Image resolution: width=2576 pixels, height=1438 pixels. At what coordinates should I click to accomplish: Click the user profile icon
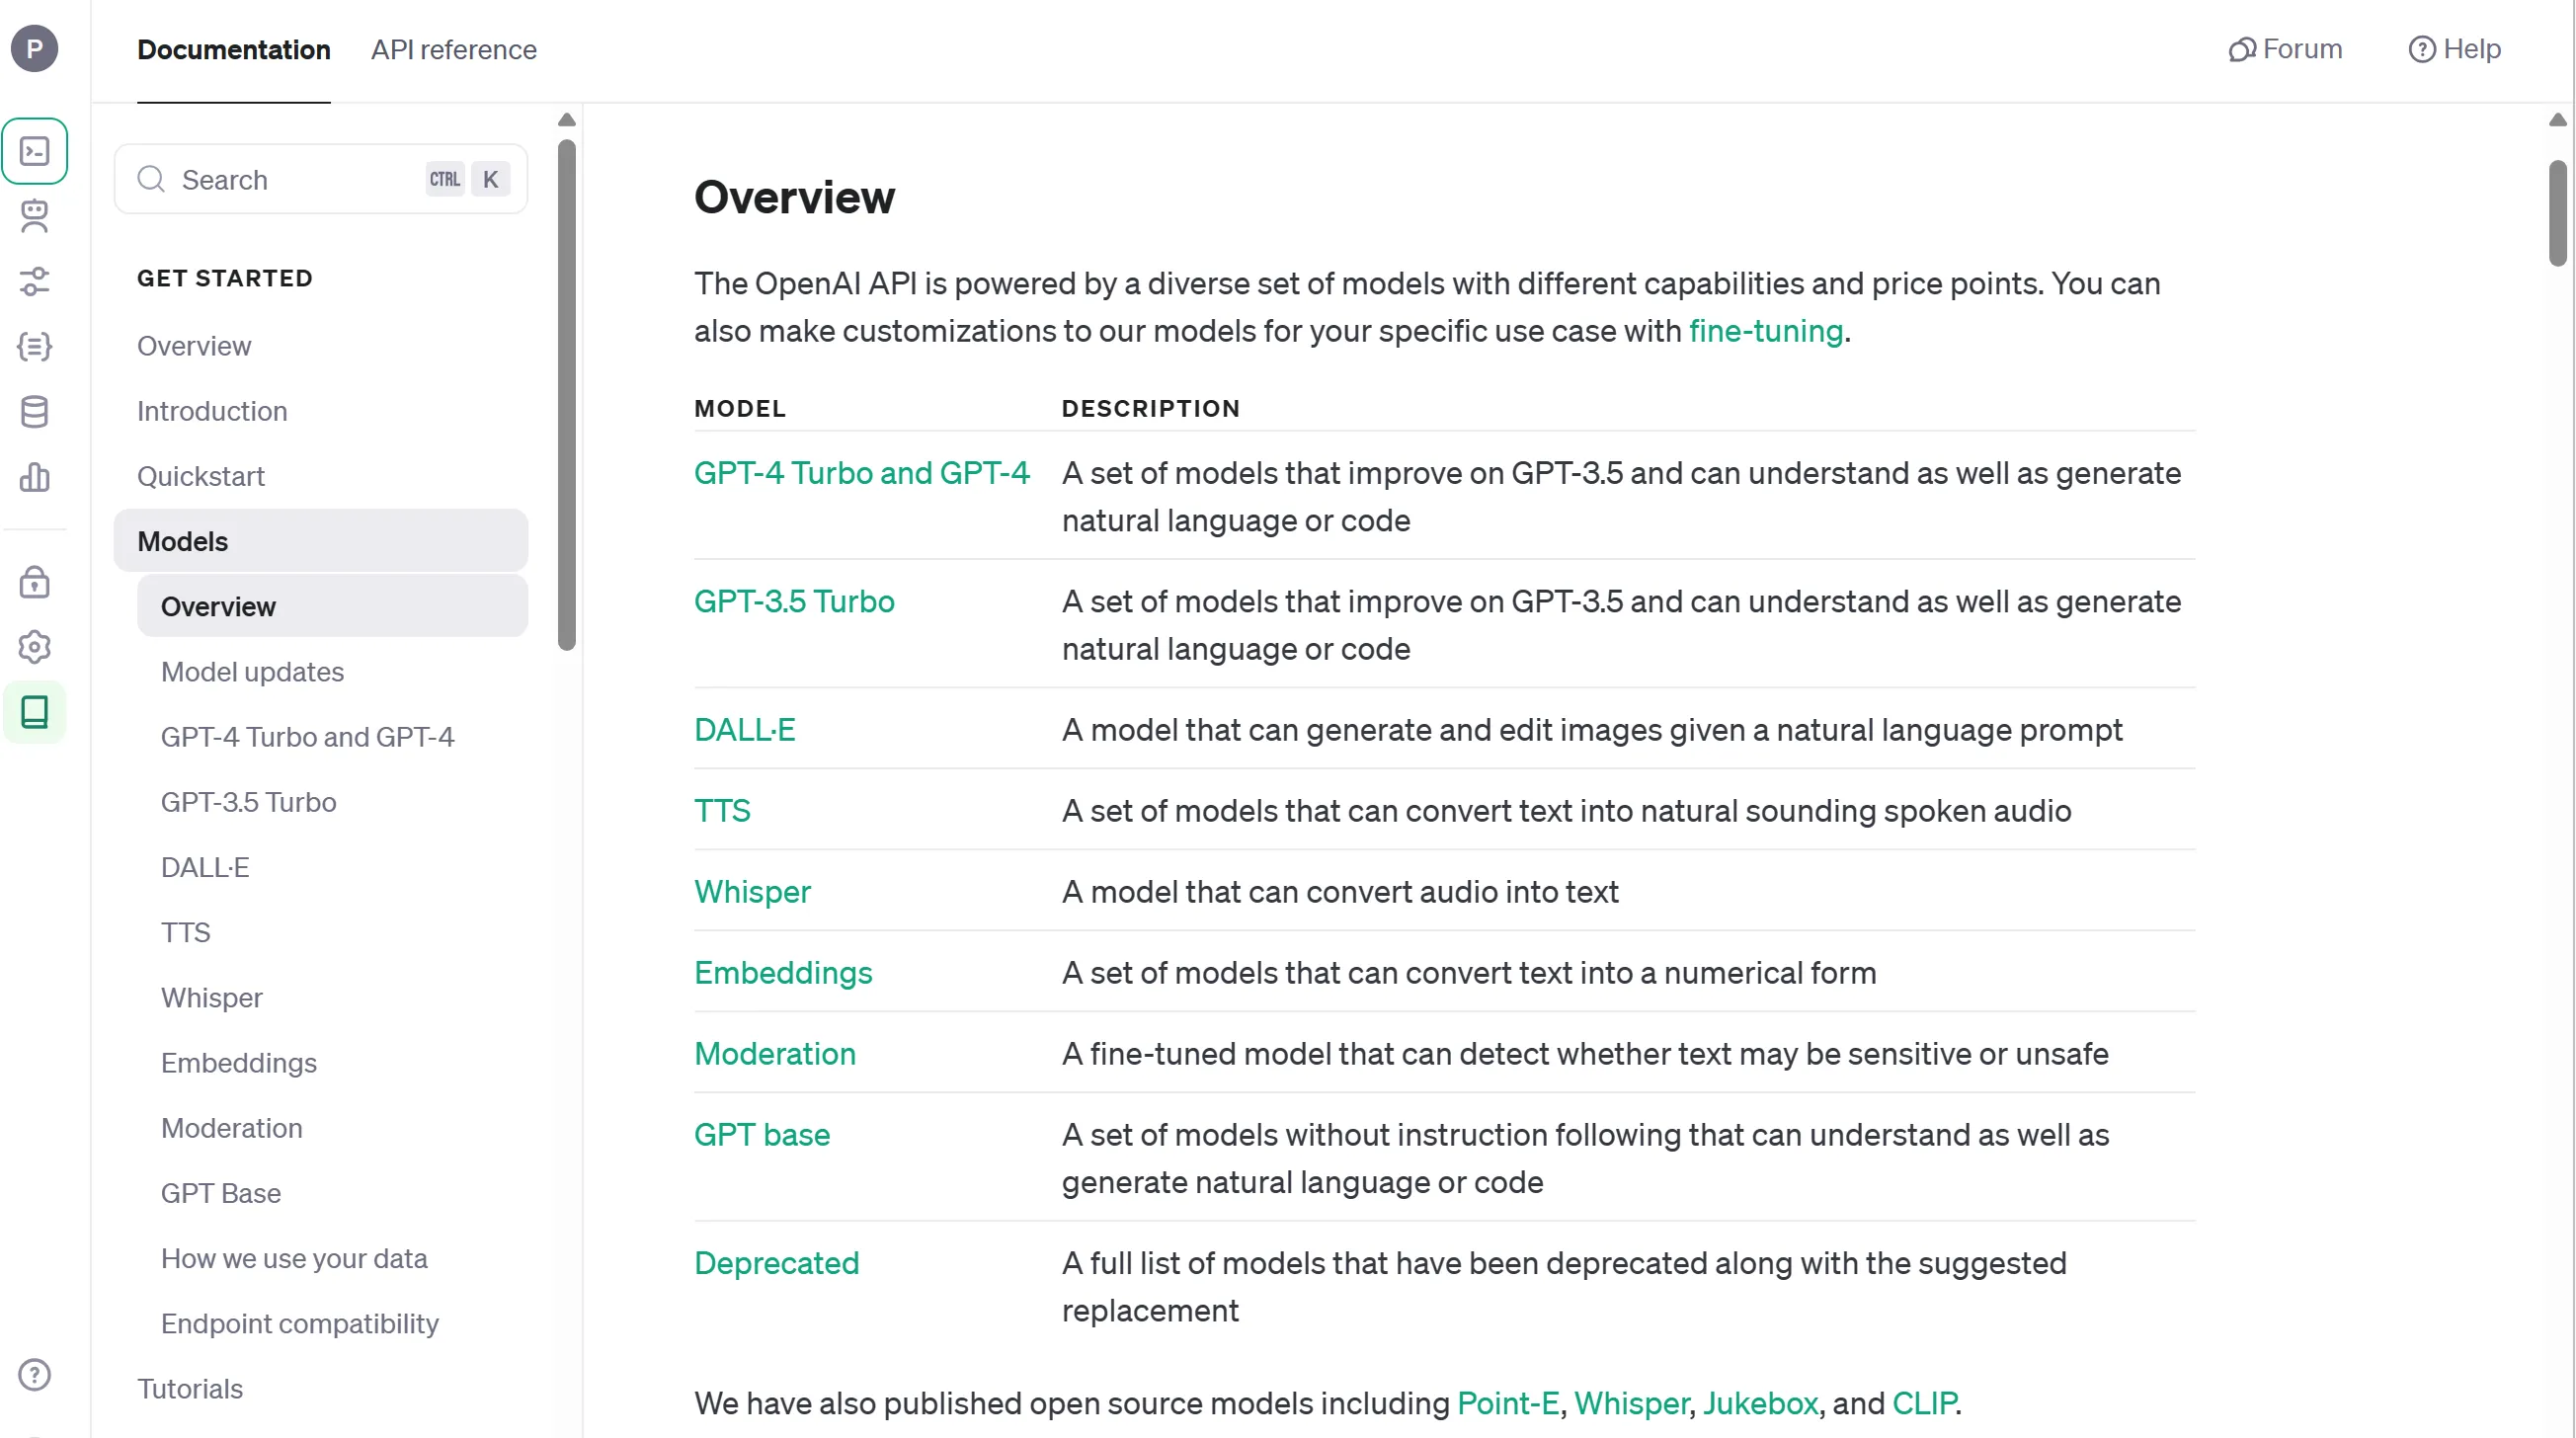(34, 47)
